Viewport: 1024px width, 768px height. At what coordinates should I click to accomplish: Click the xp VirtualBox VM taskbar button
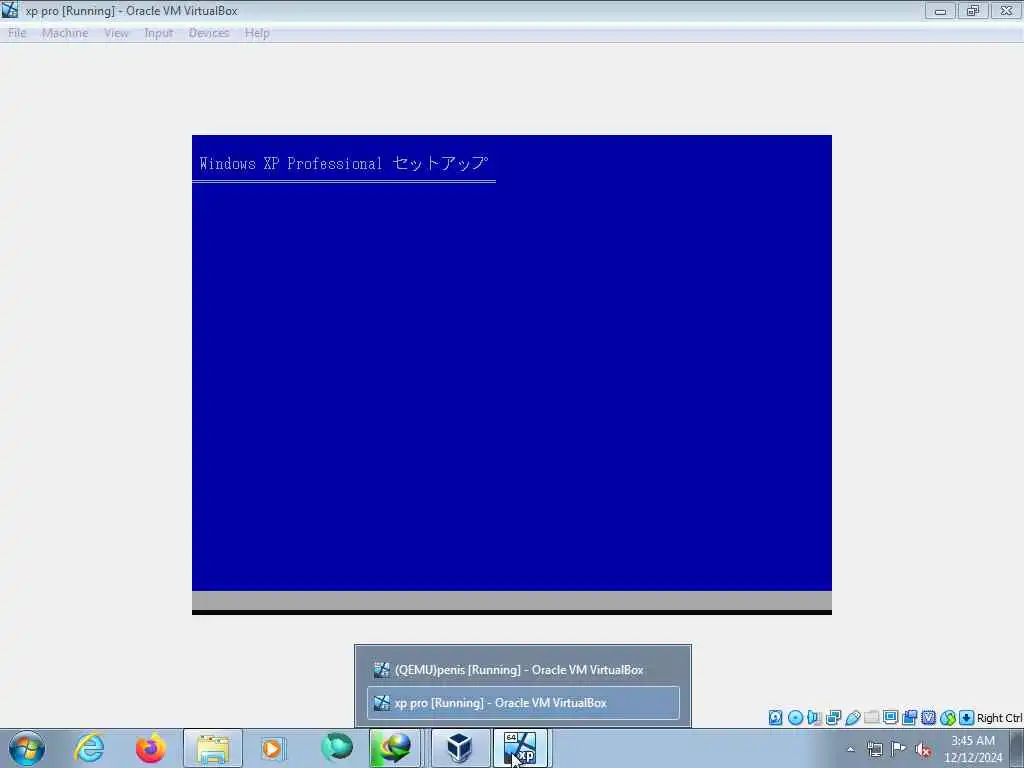coord(520,748)
